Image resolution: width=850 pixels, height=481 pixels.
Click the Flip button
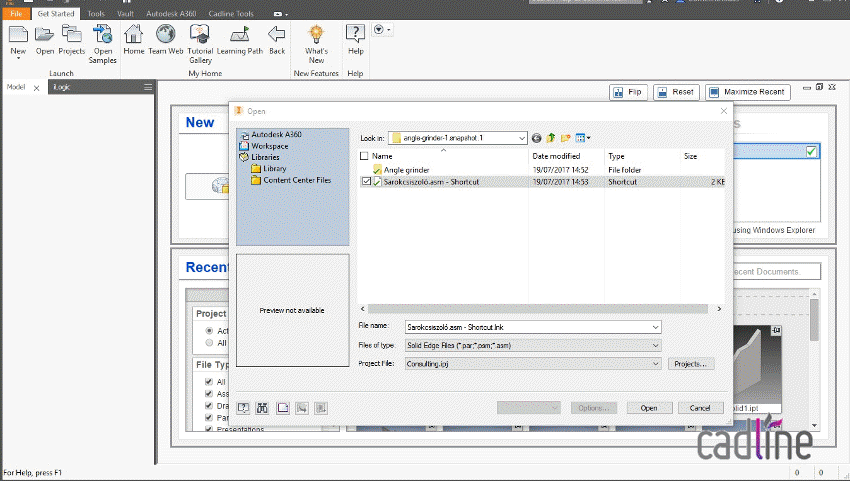[x=628, y=92]
